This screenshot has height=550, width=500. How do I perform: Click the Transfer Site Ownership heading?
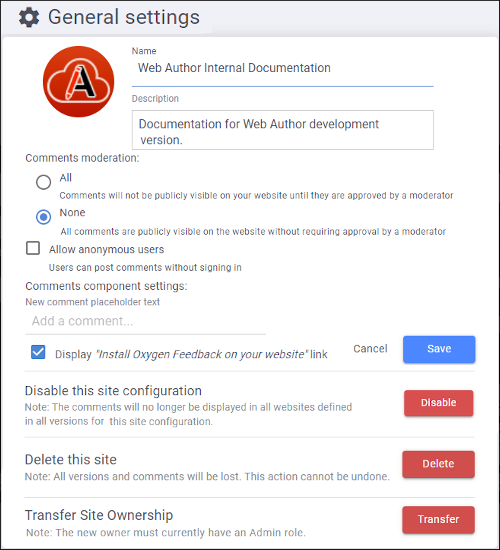99,515
